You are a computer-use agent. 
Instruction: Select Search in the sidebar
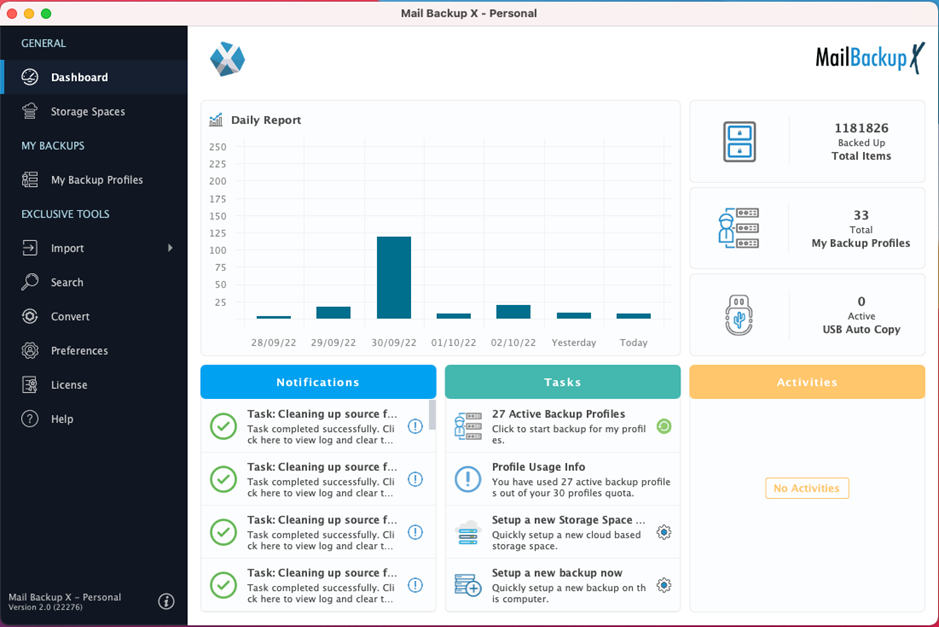tap(94, 282)
